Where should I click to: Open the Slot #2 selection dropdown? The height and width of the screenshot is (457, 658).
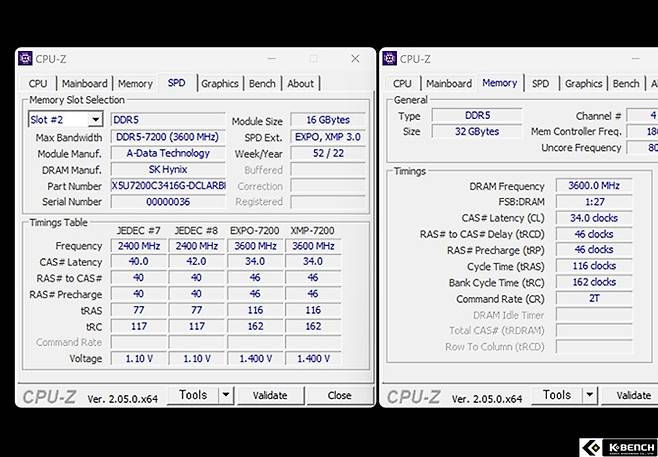pos(65,120)
